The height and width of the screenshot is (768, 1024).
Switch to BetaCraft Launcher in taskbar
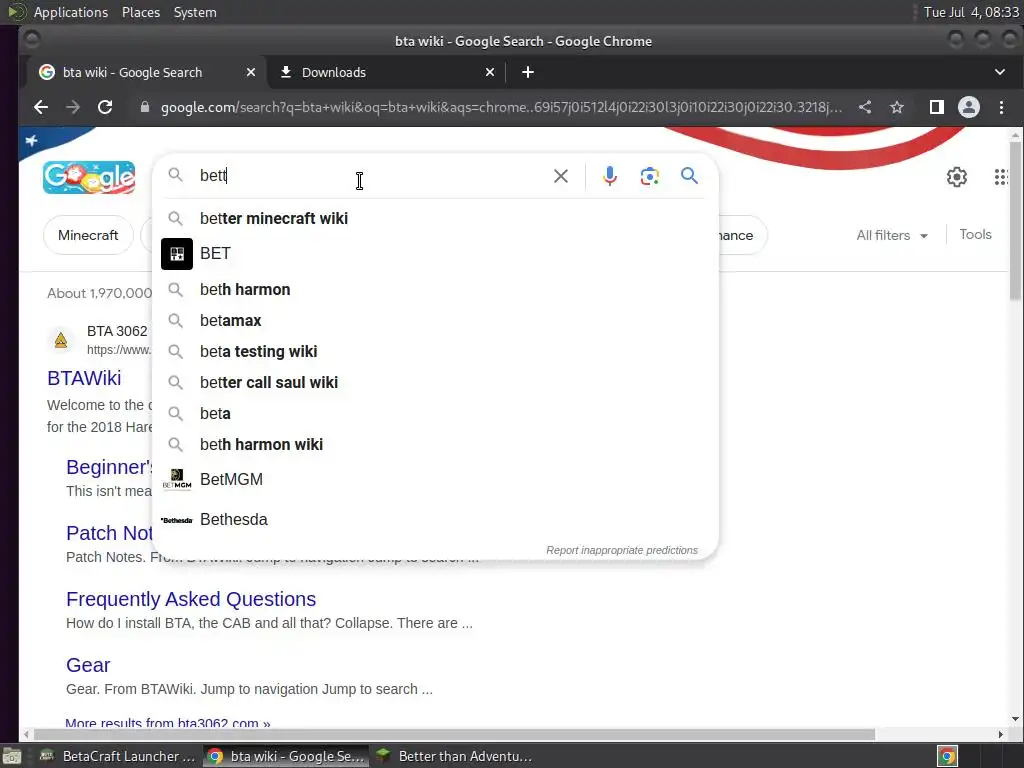click(118, 756)
